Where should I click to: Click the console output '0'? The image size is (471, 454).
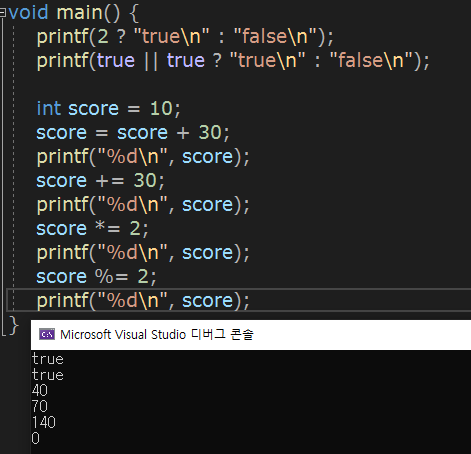[x=36, y=438]
